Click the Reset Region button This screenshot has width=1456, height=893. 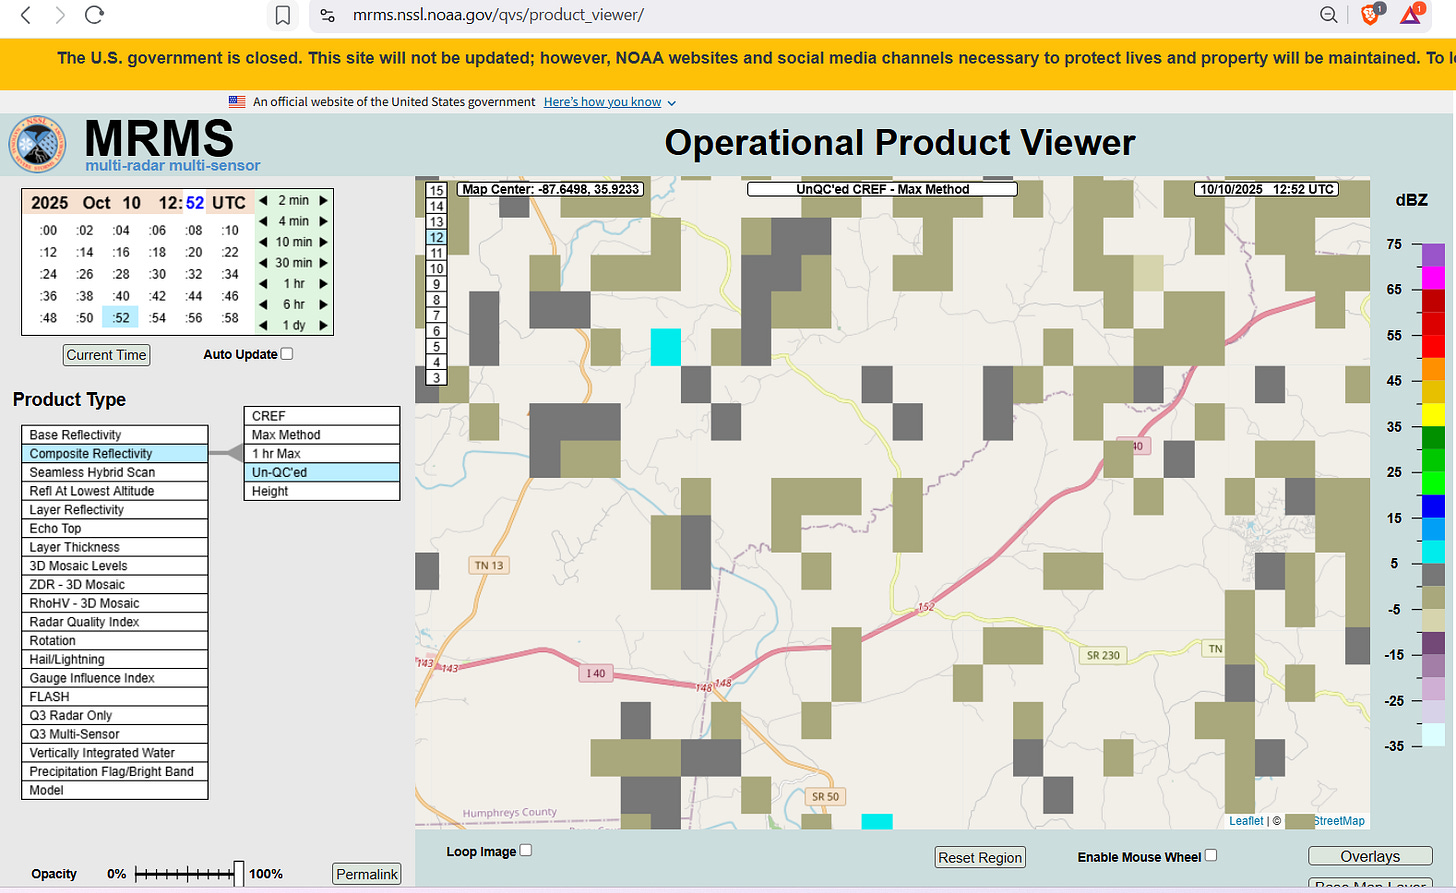(979, 858)
